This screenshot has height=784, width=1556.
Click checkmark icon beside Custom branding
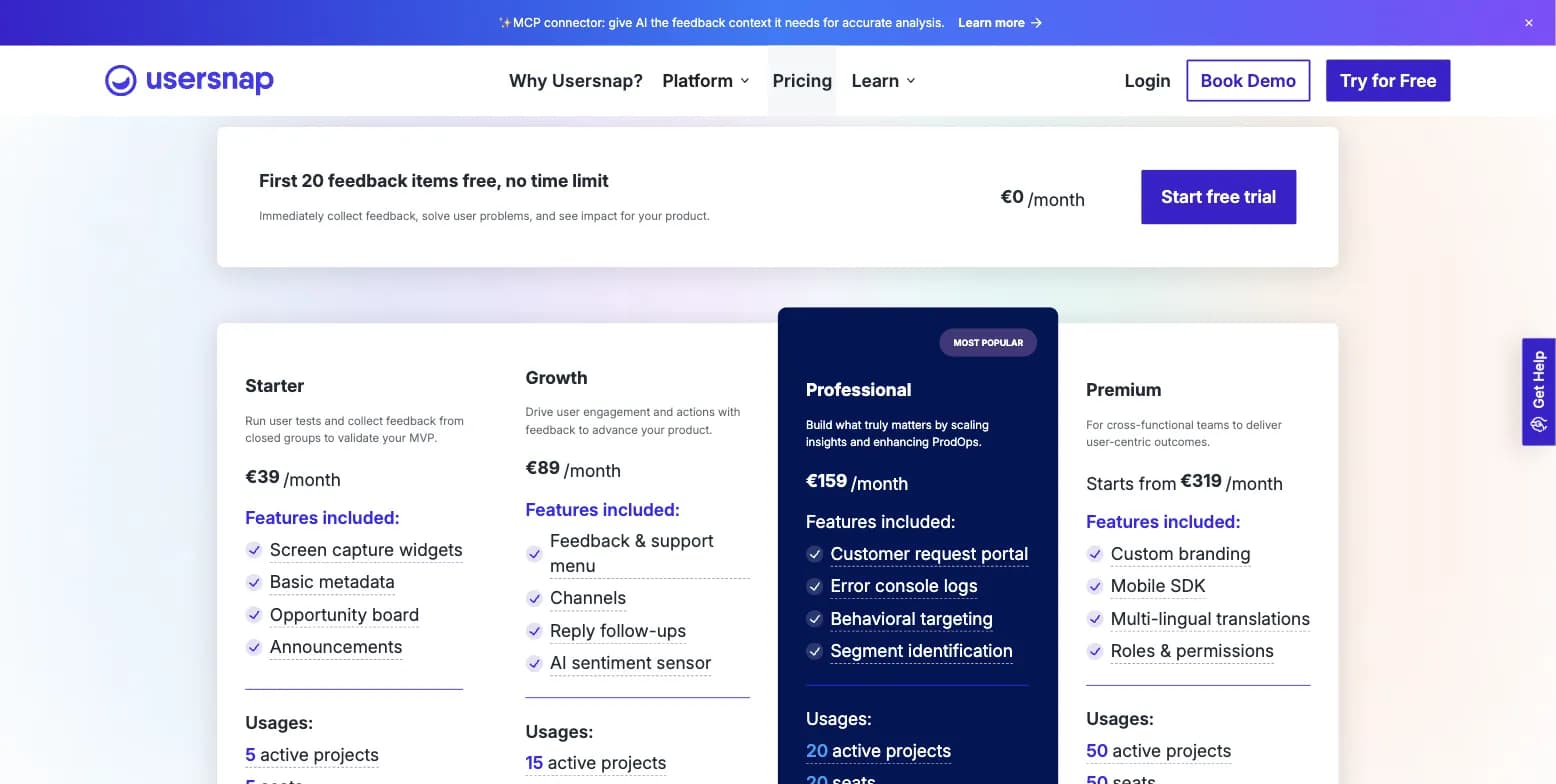point(1095,554)
